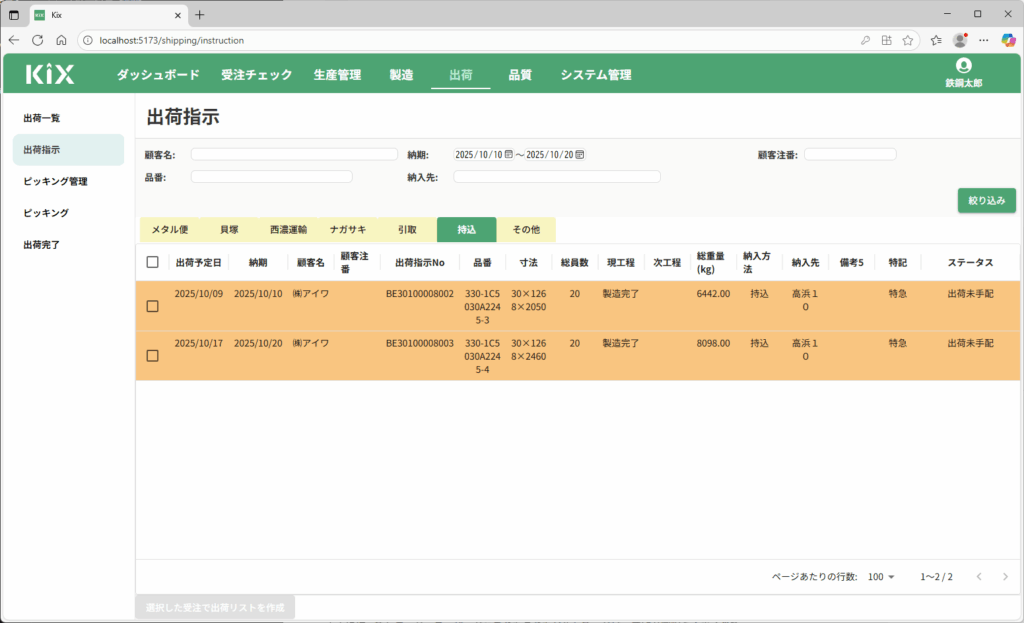
Task: Check the row for BE30100008003
Action: click(x=152, y=355)
